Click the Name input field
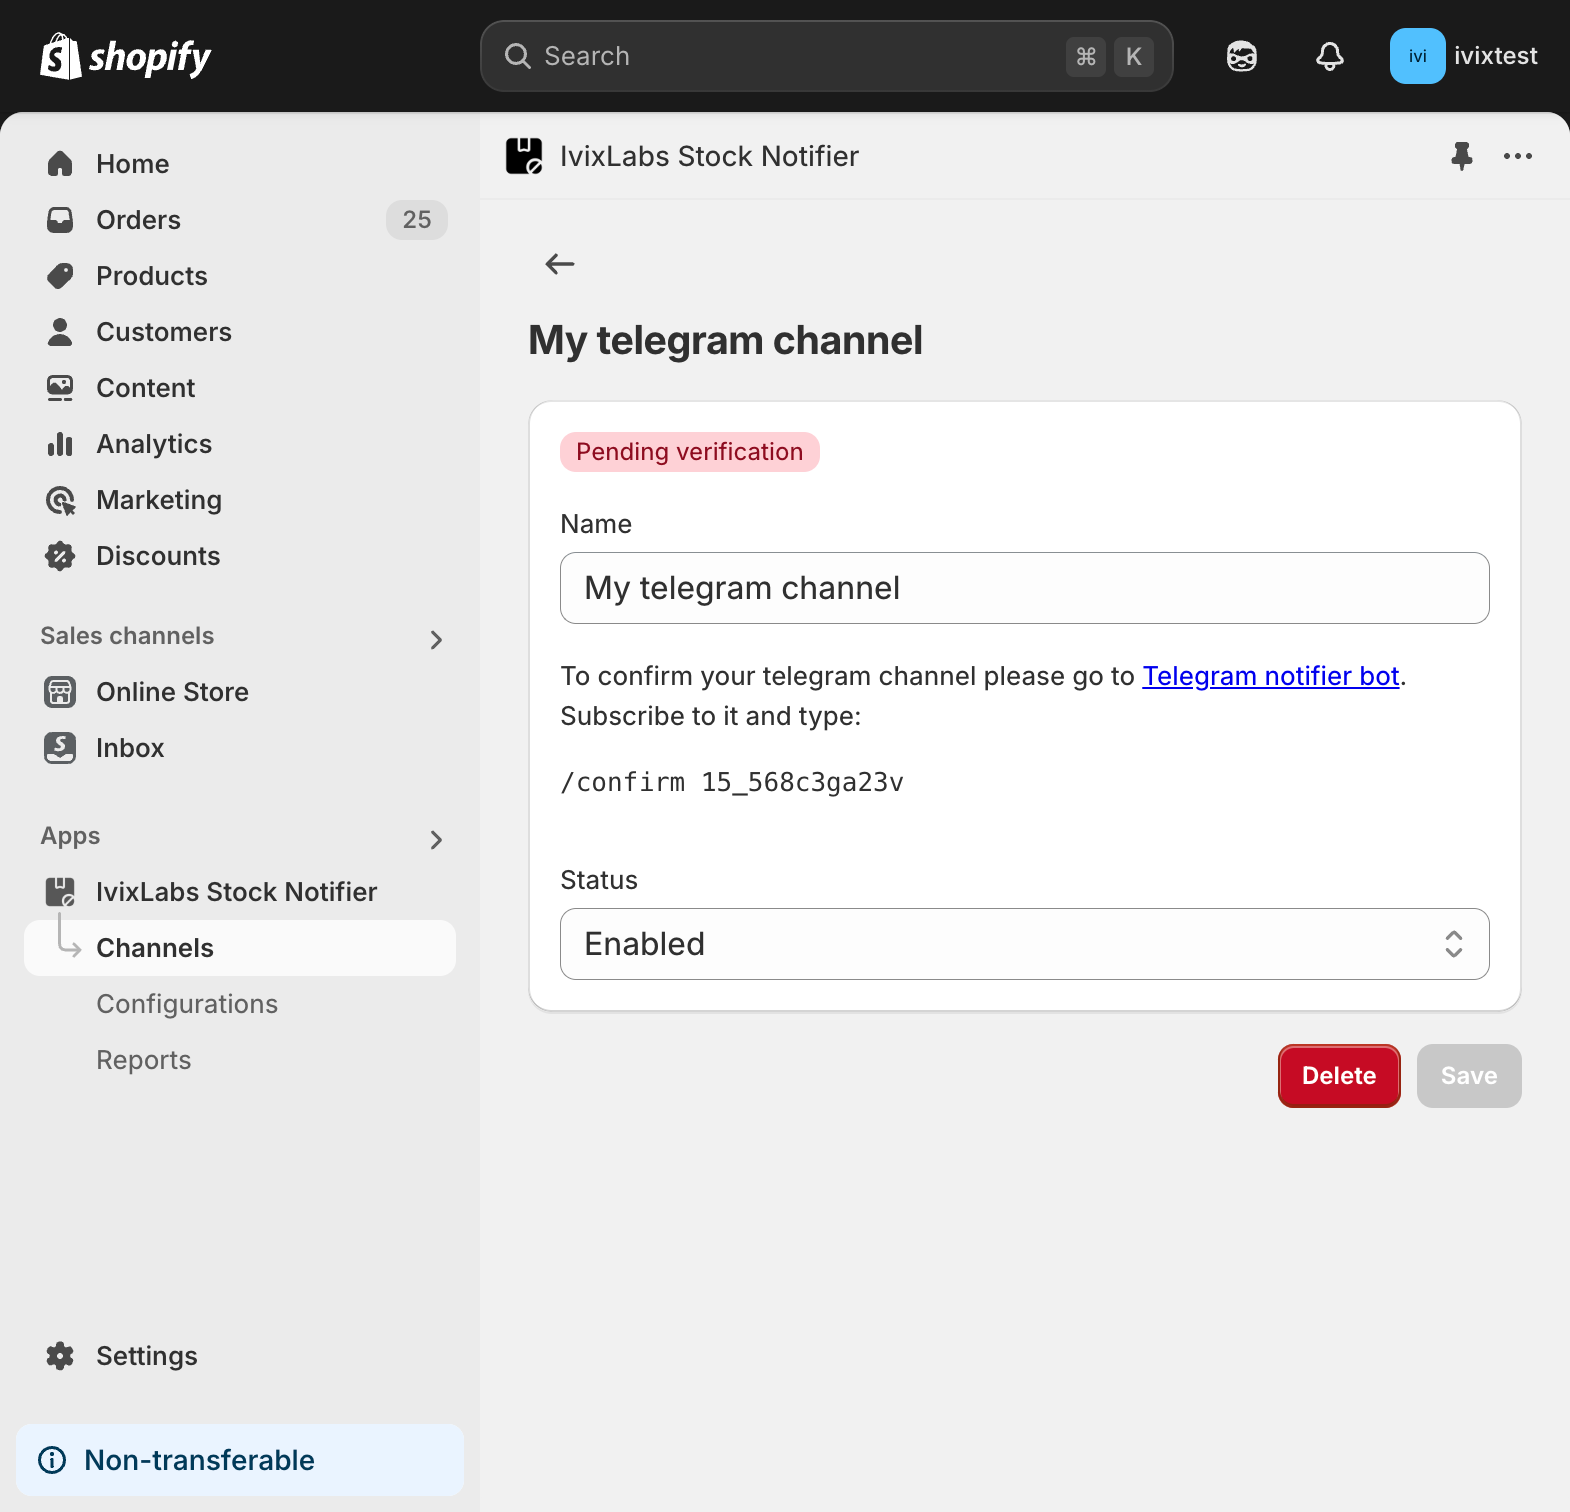This screenshot has width=1570, height=1512. [x=1025, y=588]
